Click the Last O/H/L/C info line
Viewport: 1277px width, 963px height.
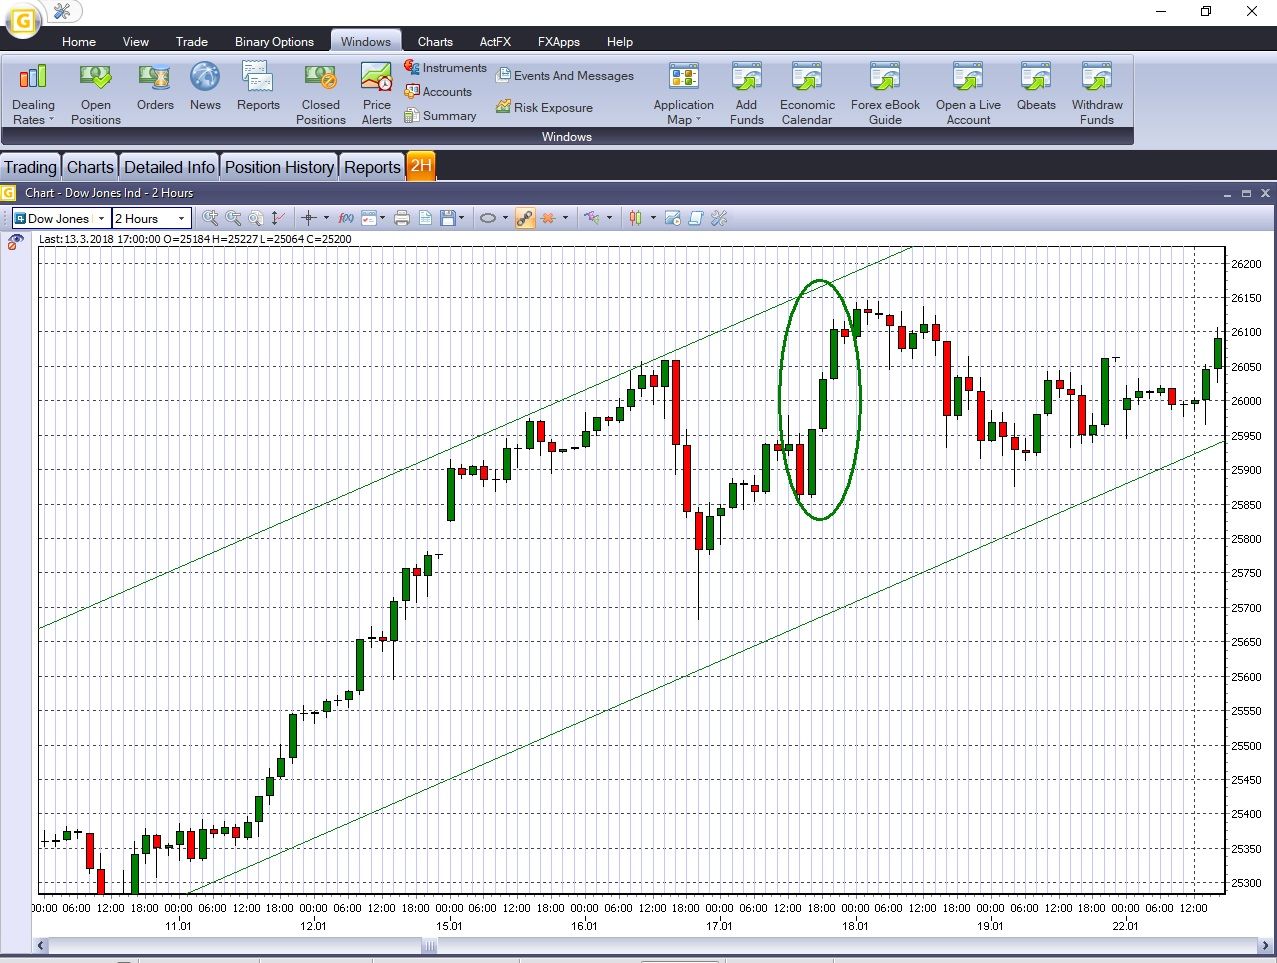(x=195, y=239)
